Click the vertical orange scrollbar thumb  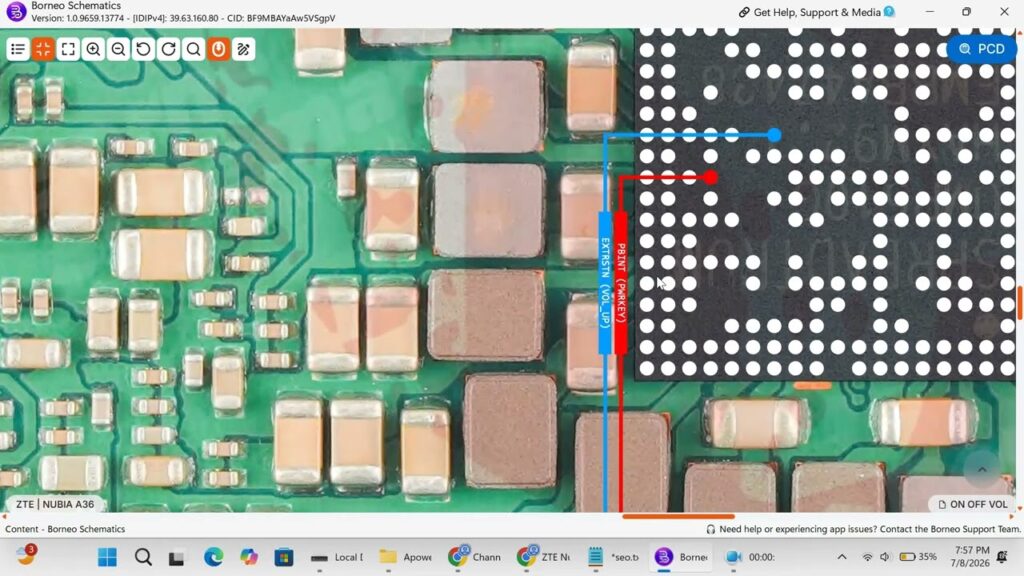(x=1020, y=303)
